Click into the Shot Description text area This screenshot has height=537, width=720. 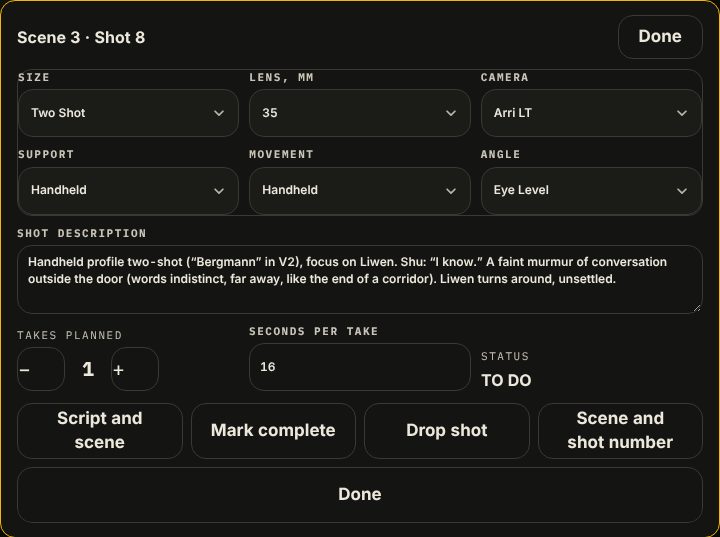pyautogui.click(x=360, y=279)
